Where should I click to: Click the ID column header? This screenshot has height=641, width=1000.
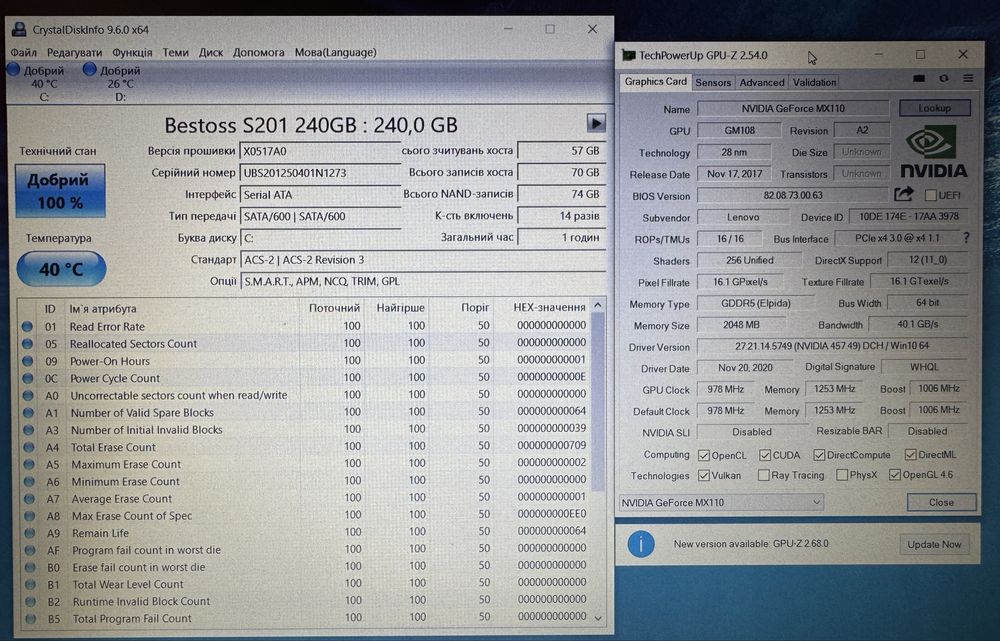(50, 309)
